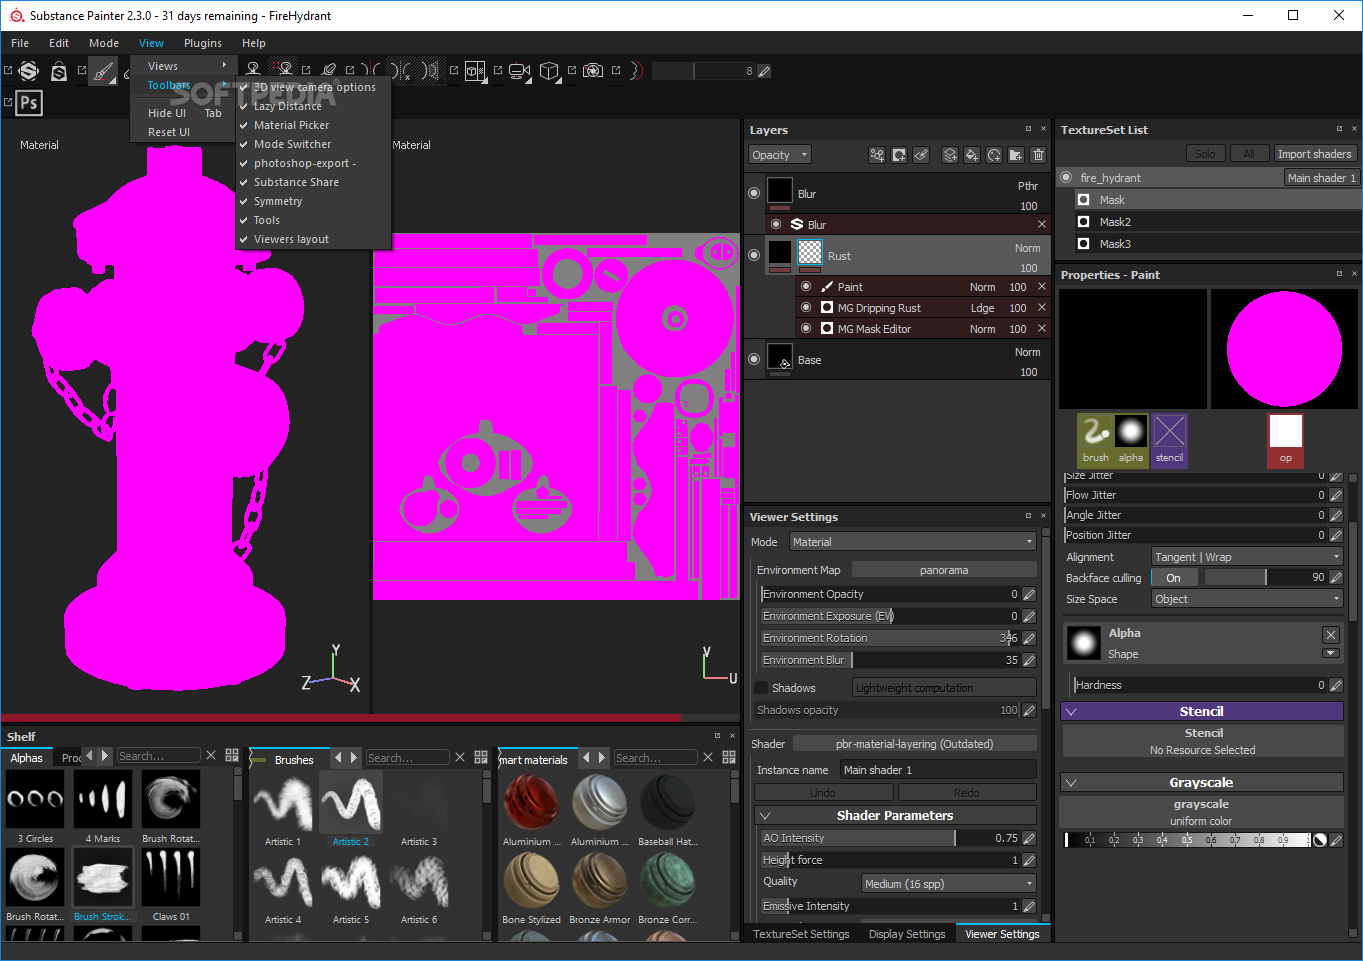Choose Reset UI from View menu
Viewport: 1363px width, 961px height.
click(x=169, y=132)
